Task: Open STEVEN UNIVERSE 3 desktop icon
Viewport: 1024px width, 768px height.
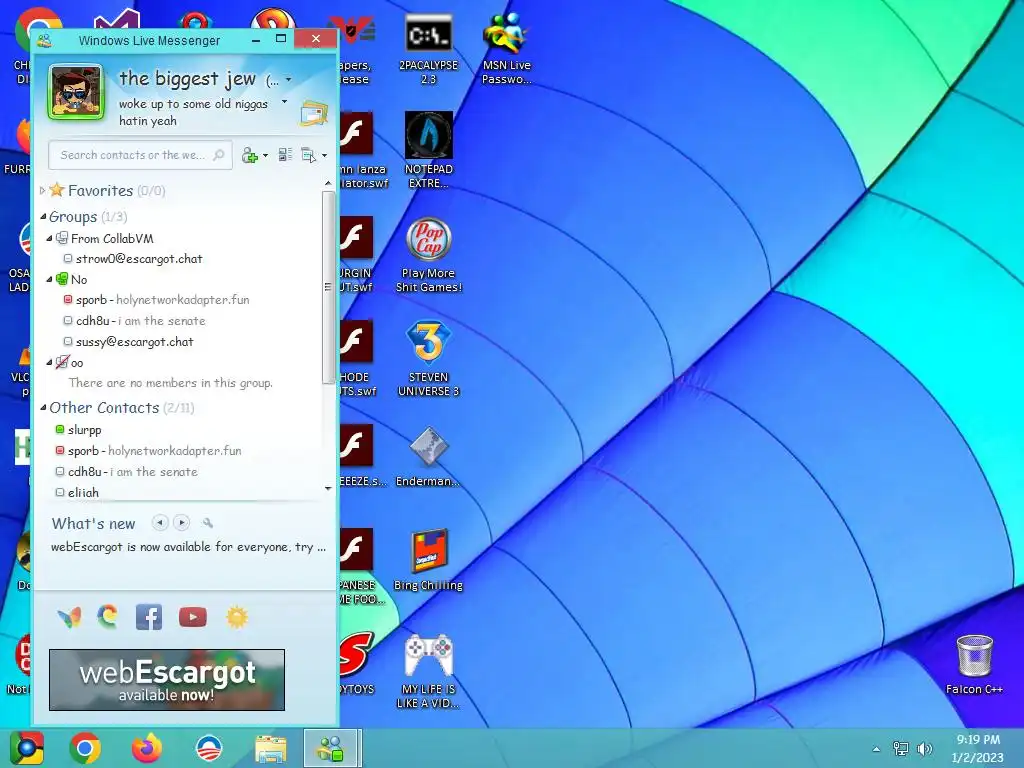Action: point(428,359)
